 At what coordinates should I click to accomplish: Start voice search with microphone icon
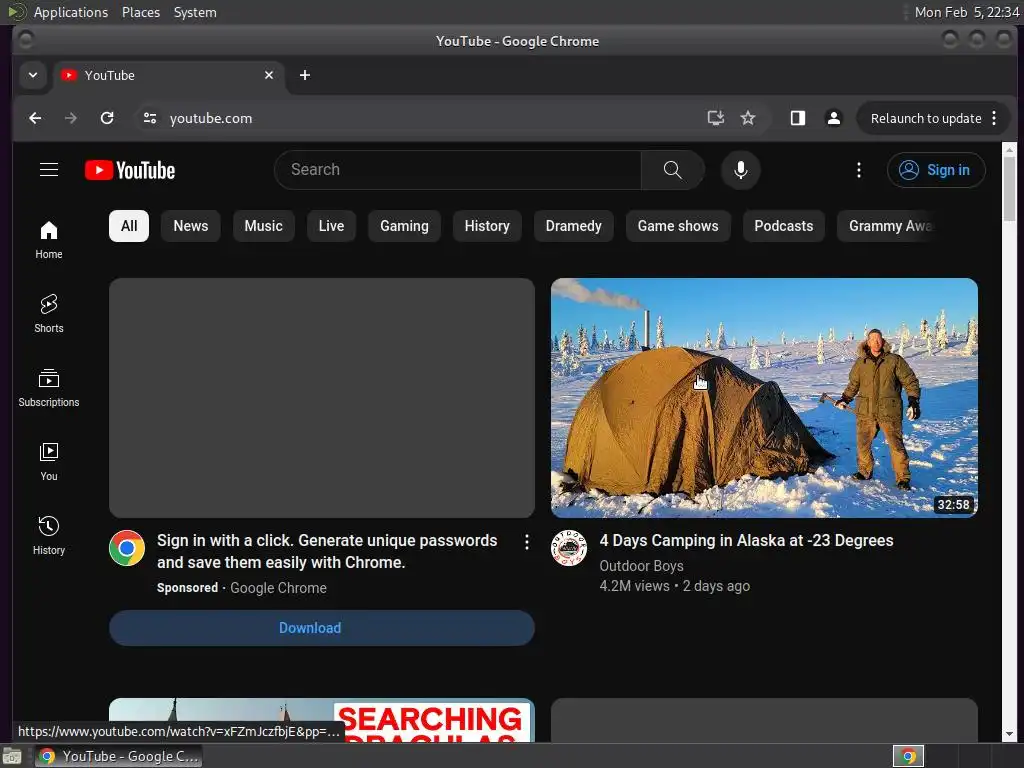[741, 170]
